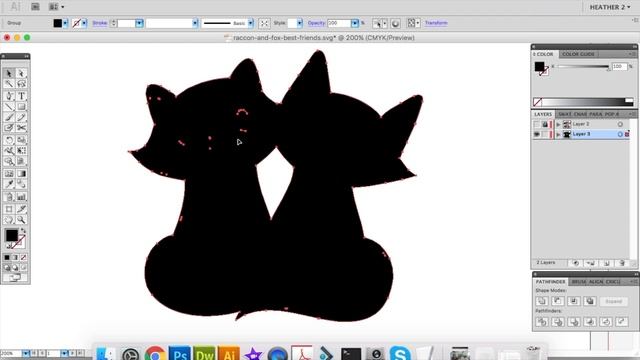Click the first Pathfinders divide icon
Image resolution: width=640 pixels, height=360 pixels.
click(542, 322)
